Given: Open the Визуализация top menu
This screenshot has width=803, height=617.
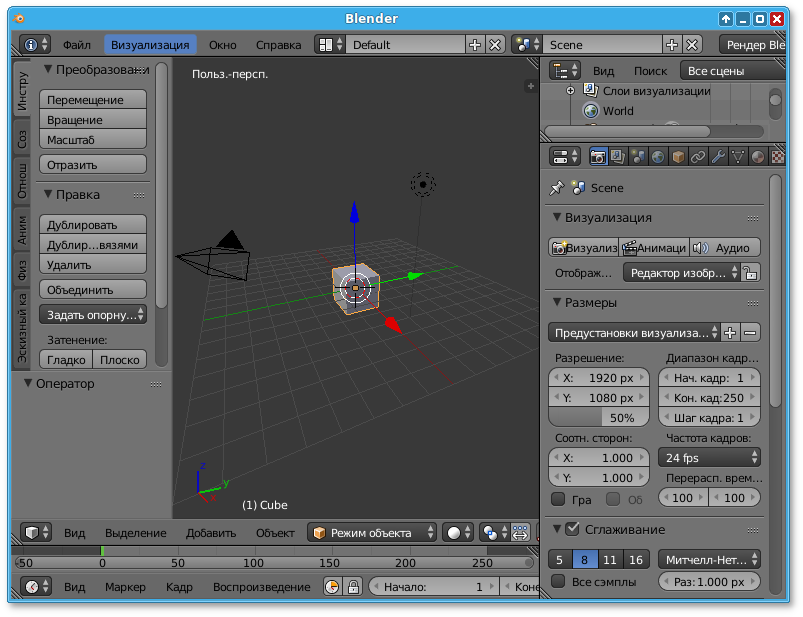Looking at the screenshot, I should coord(150,45).
